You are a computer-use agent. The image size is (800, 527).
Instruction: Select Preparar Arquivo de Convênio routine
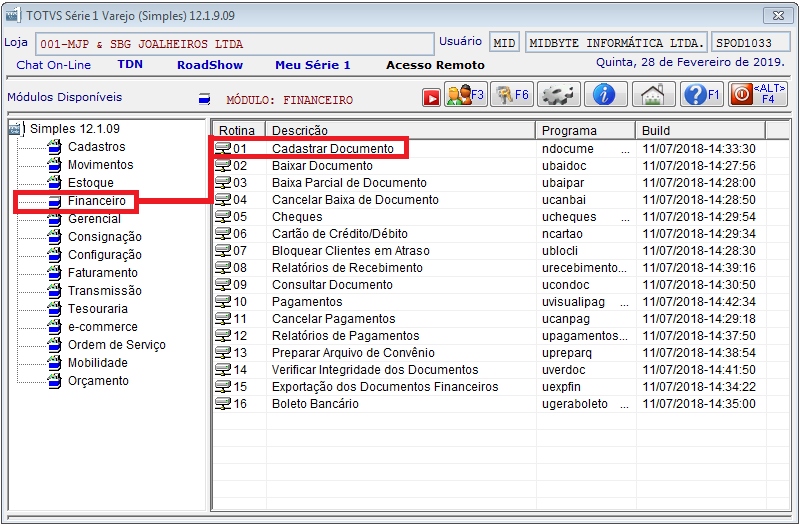(x=353, y=353)
